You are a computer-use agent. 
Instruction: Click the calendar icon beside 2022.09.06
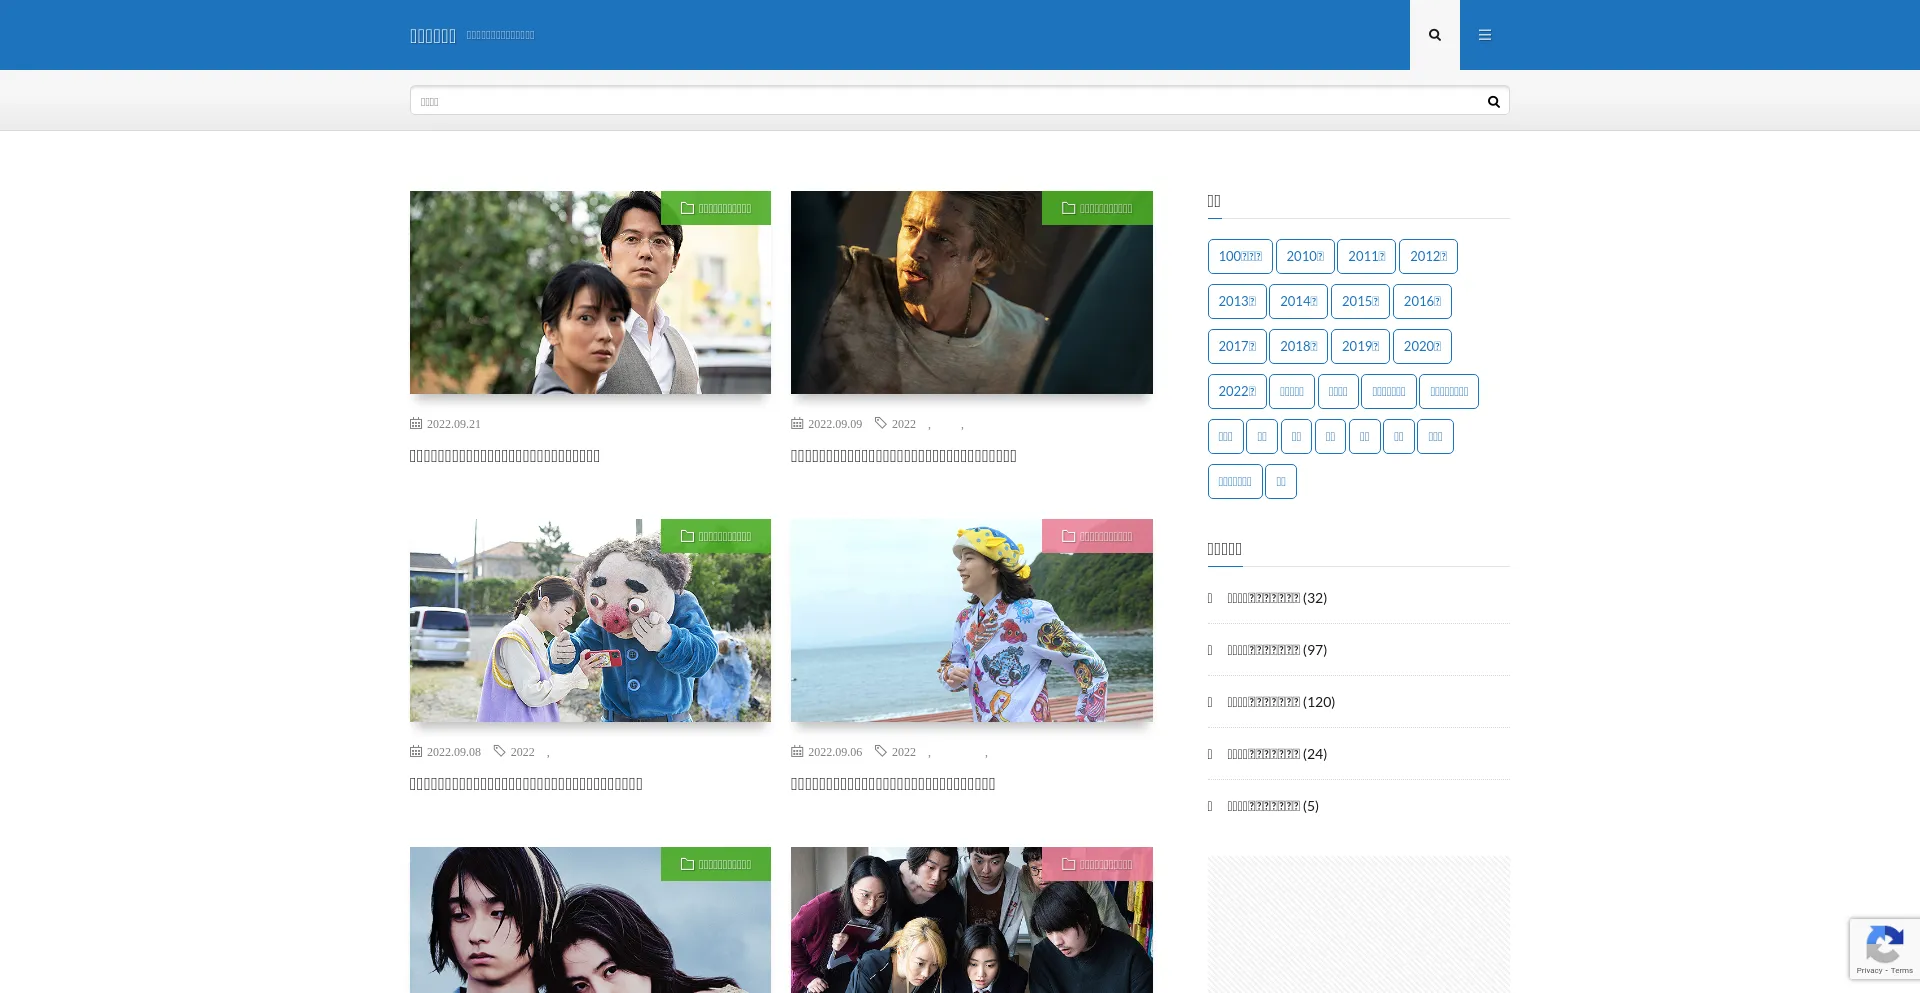tap(797, 752)
